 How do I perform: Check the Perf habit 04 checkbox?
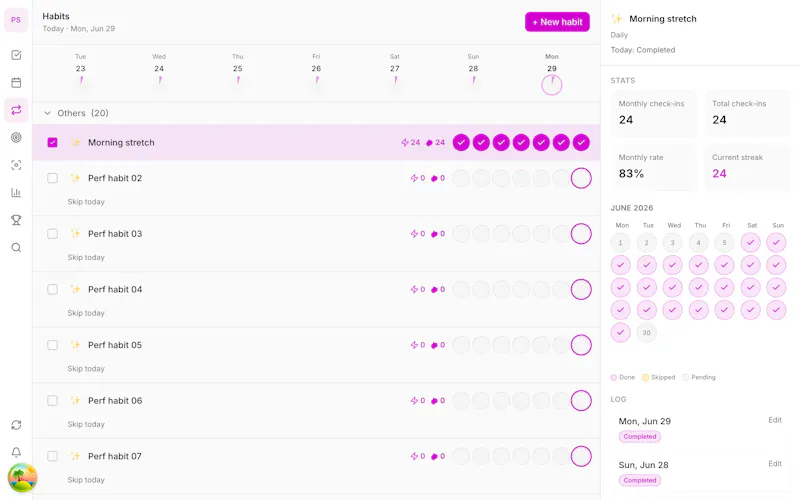pyautogui.click(x=53, y=289)
